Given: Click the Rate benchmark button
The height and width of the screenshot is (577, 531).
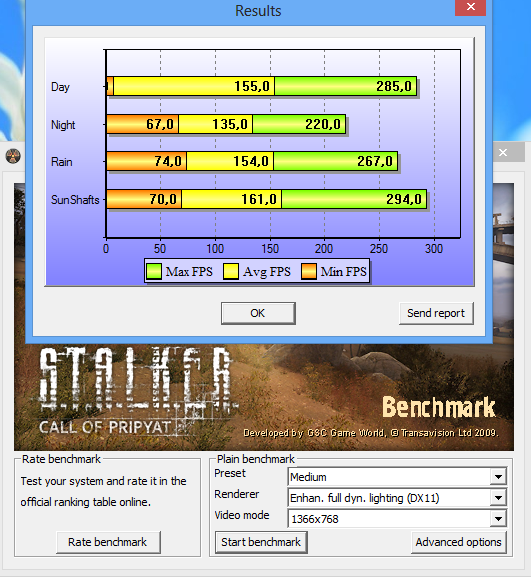Looking at the screenshot, I should (x=108, y=542).
